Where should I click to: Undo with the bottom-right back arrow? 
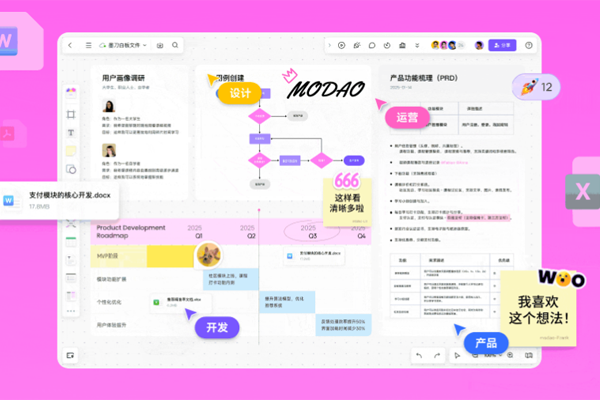pyautogui.click(x=419, y=355)
